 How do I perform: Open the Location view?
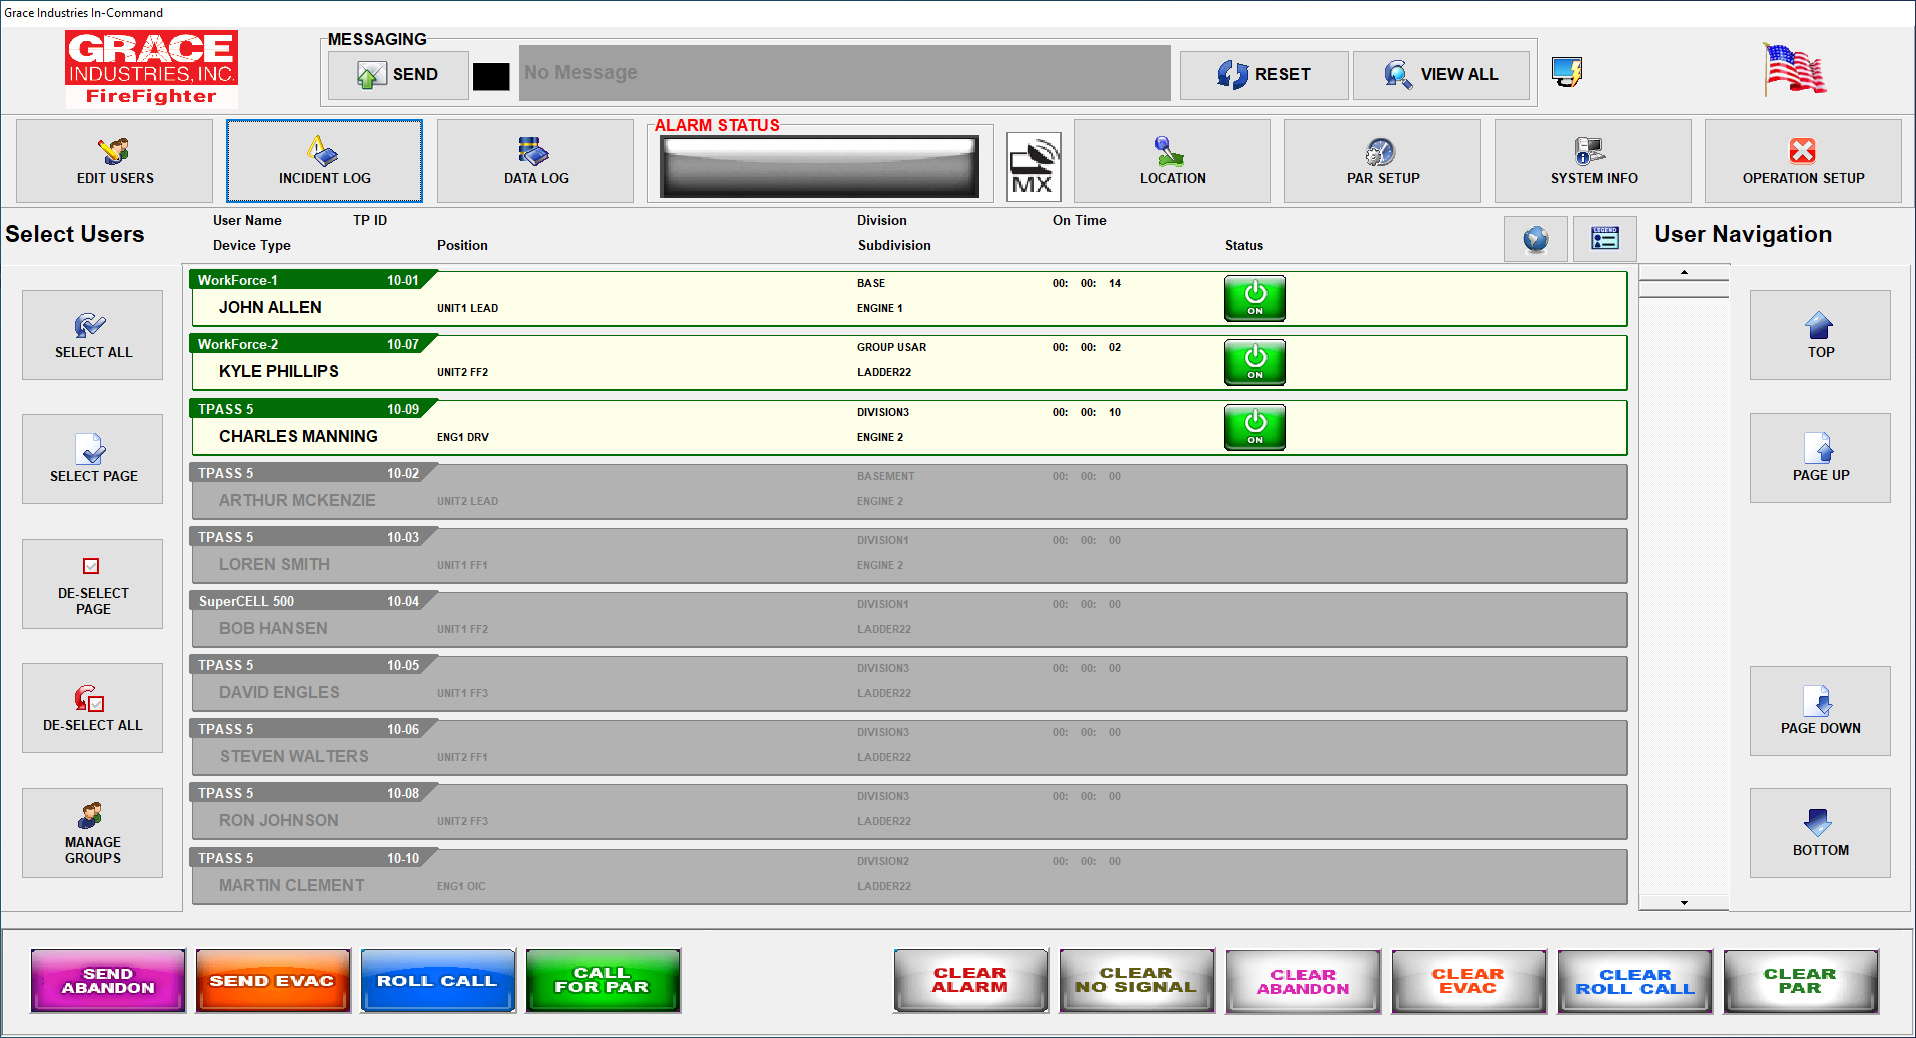tap(1172, 161)
